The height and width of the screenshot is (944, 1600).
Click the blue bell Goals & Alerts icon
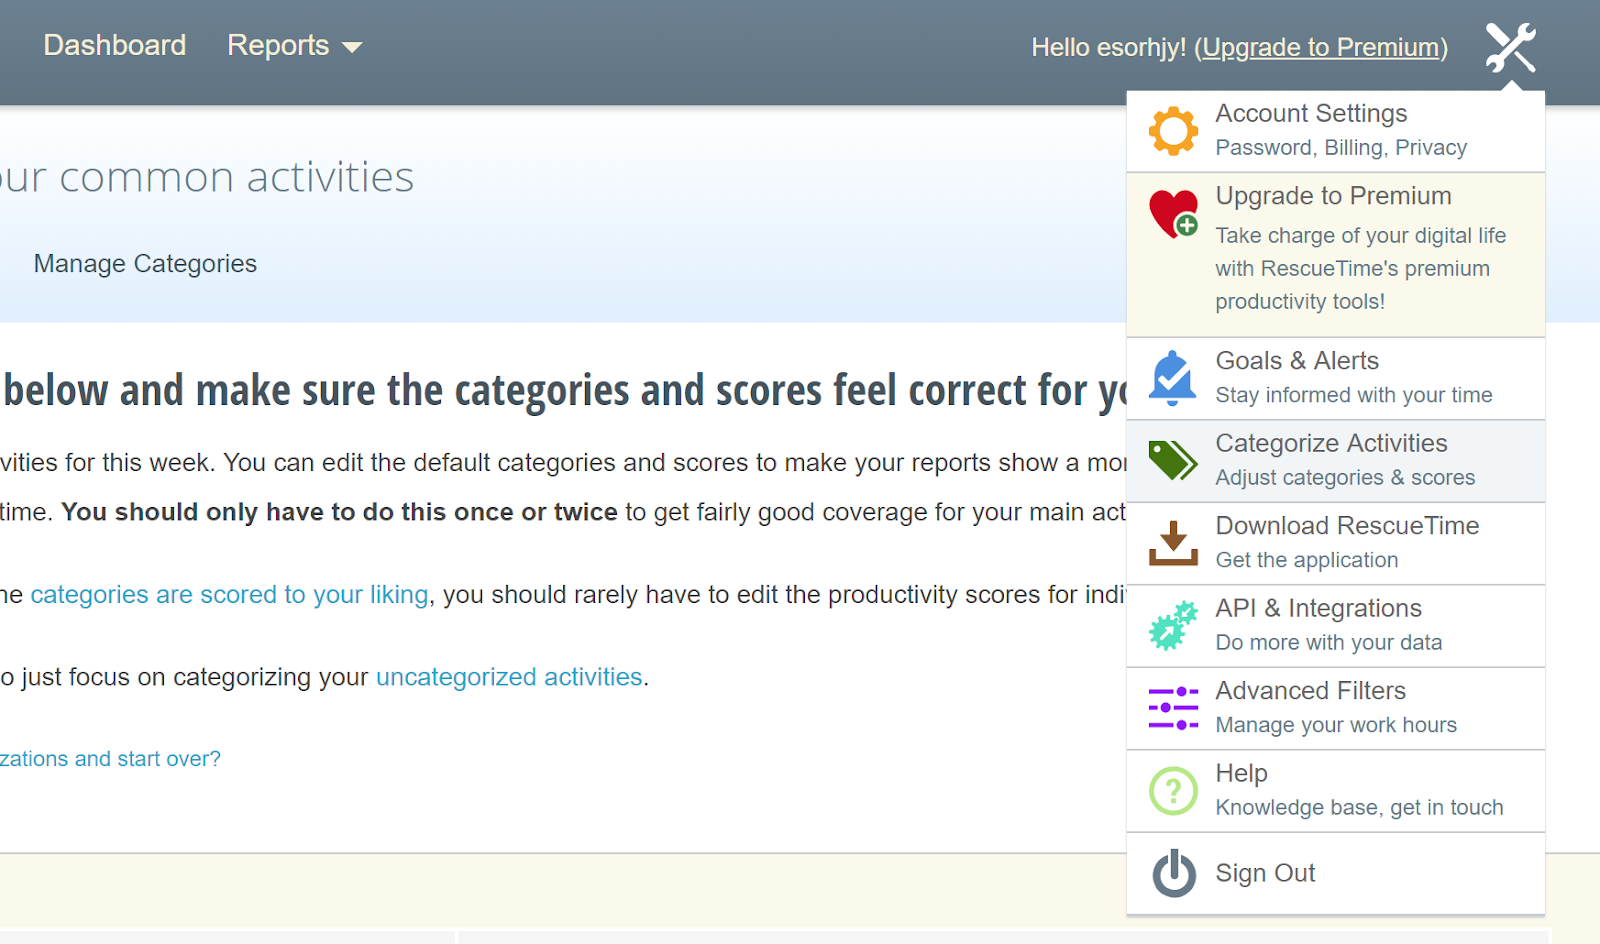1173,377
